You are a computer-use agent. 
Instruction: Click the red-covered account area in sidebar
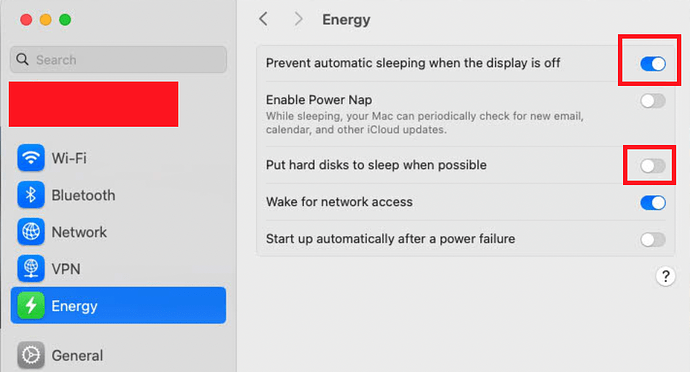coord(93,104)
